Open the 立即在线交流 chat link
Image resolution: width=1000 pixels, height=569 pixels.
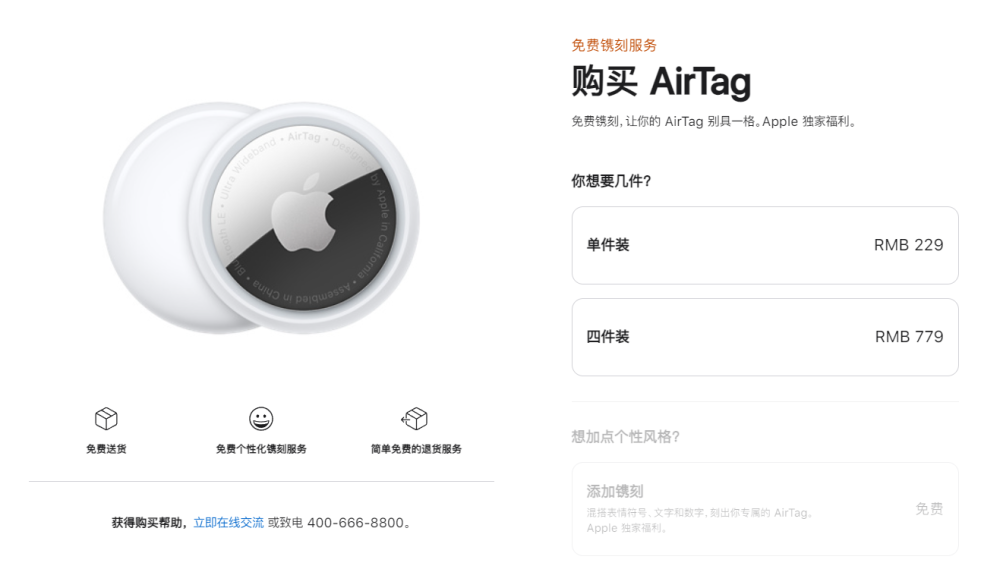point(228,522)
